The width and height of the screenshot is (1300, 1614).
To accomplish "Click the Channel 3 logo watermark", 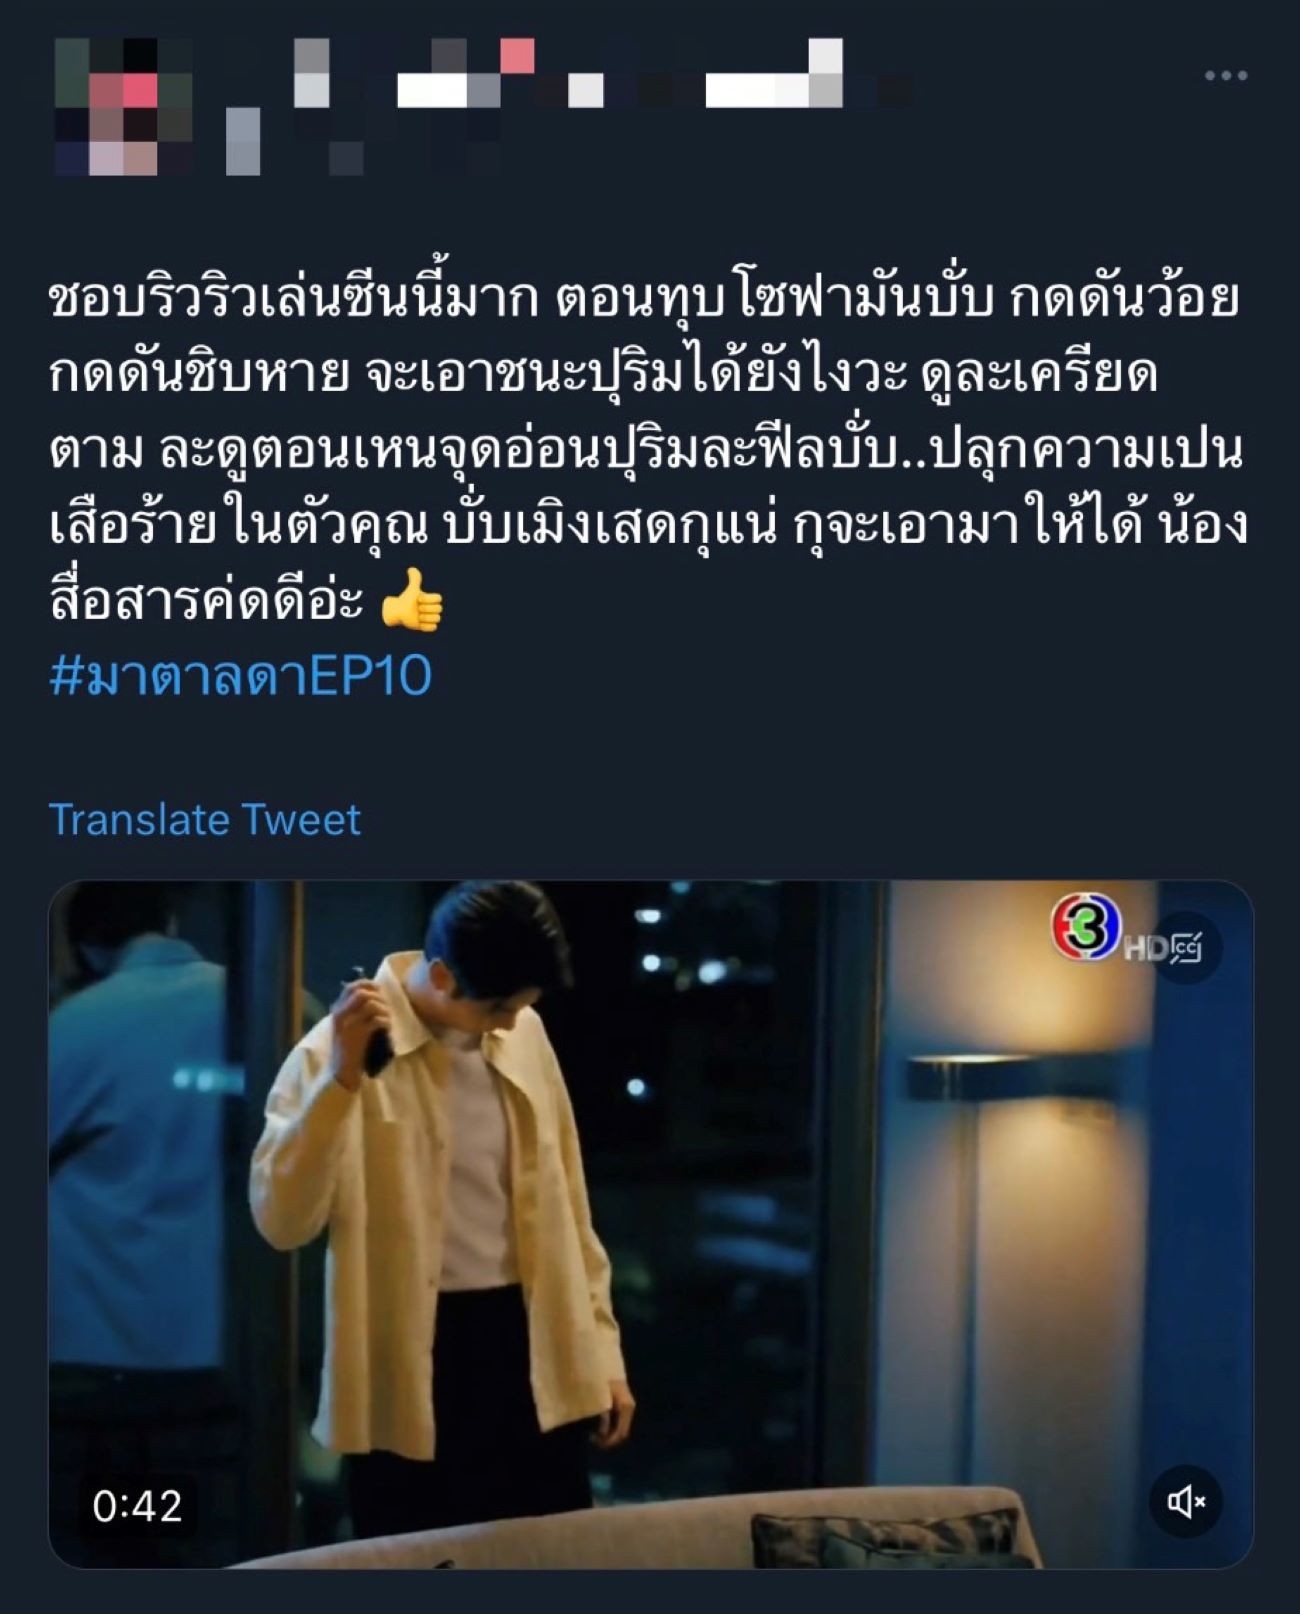I will click(1086, 927).
